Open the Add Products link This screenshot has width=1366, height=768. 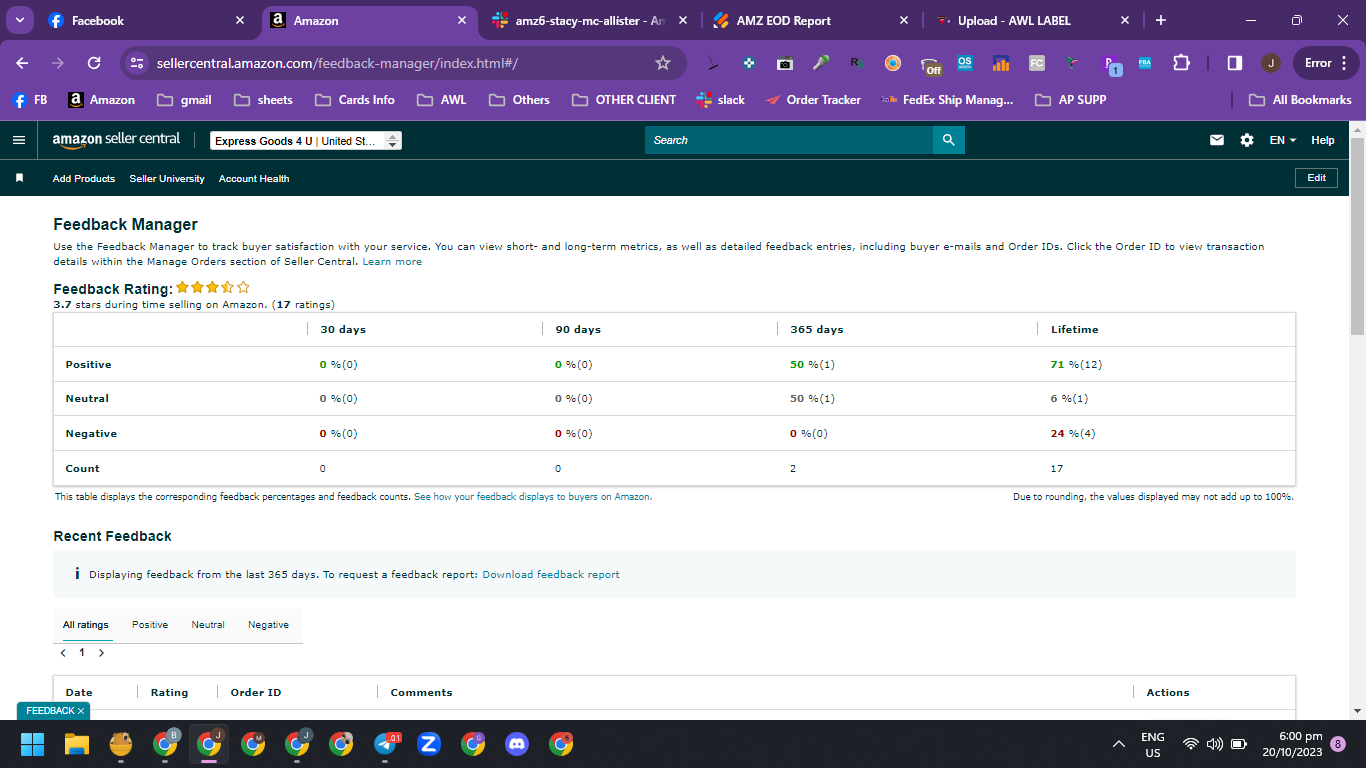click(x=84, y=179)
